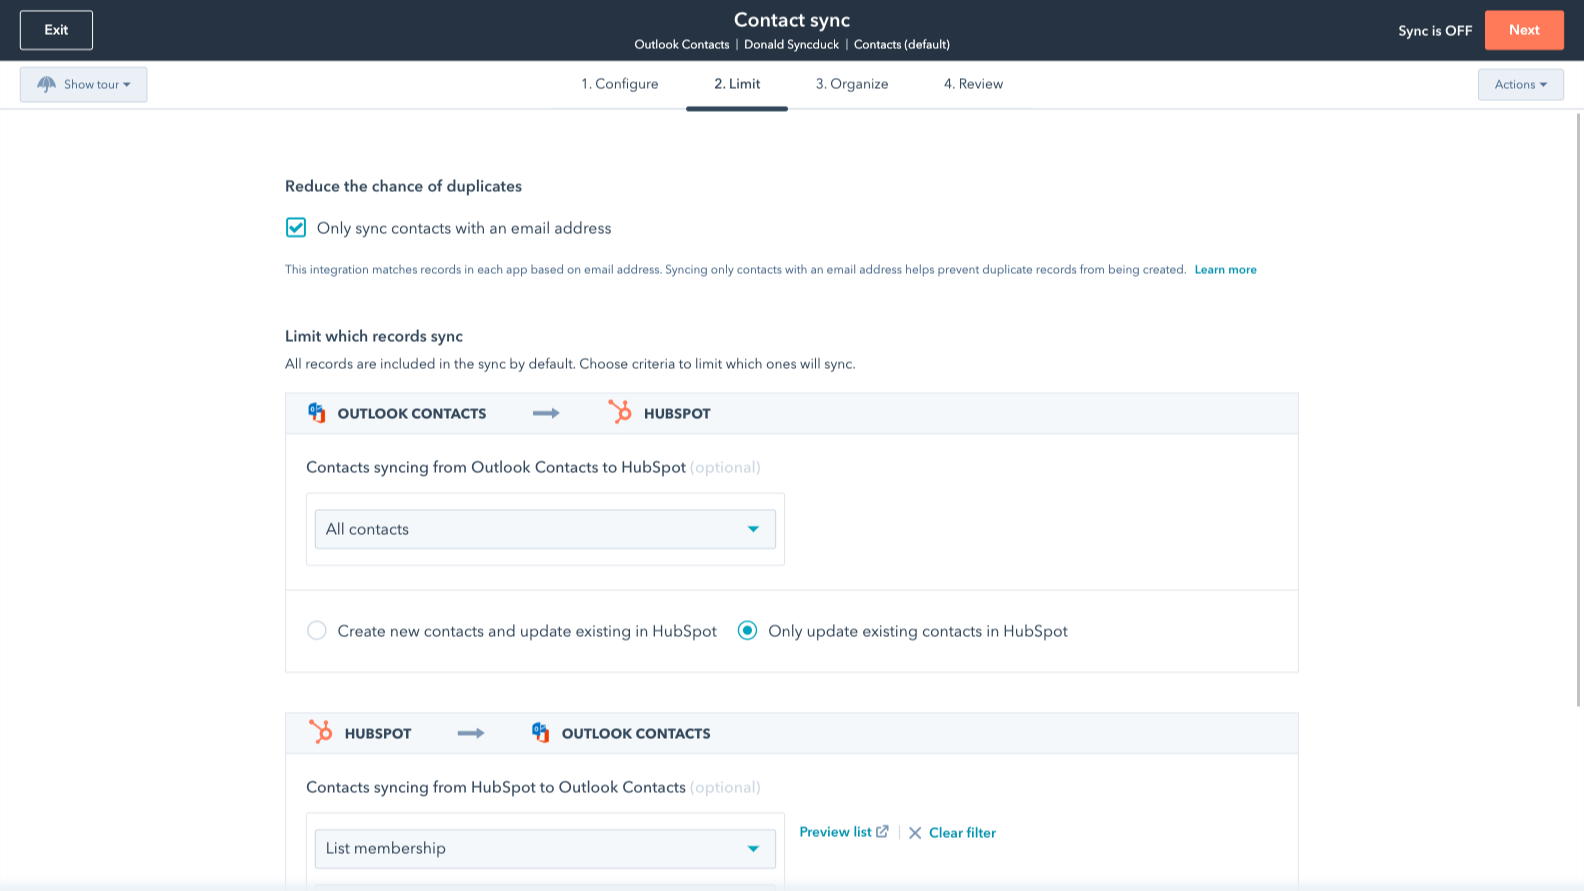Click the external link icon beside Preview list
The width and height of the screenshot is (1584, 891).
click(x=882, y=832)
